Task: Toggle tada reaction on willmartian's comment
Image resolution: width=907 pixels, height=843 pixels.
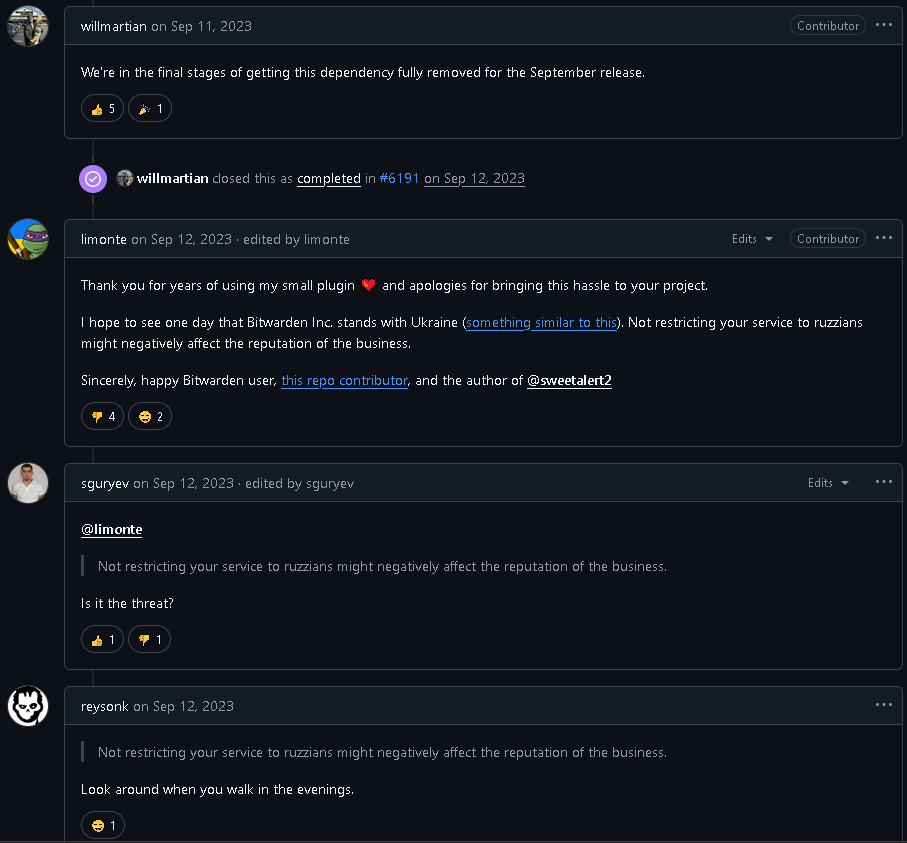Action: click(150, 109)
